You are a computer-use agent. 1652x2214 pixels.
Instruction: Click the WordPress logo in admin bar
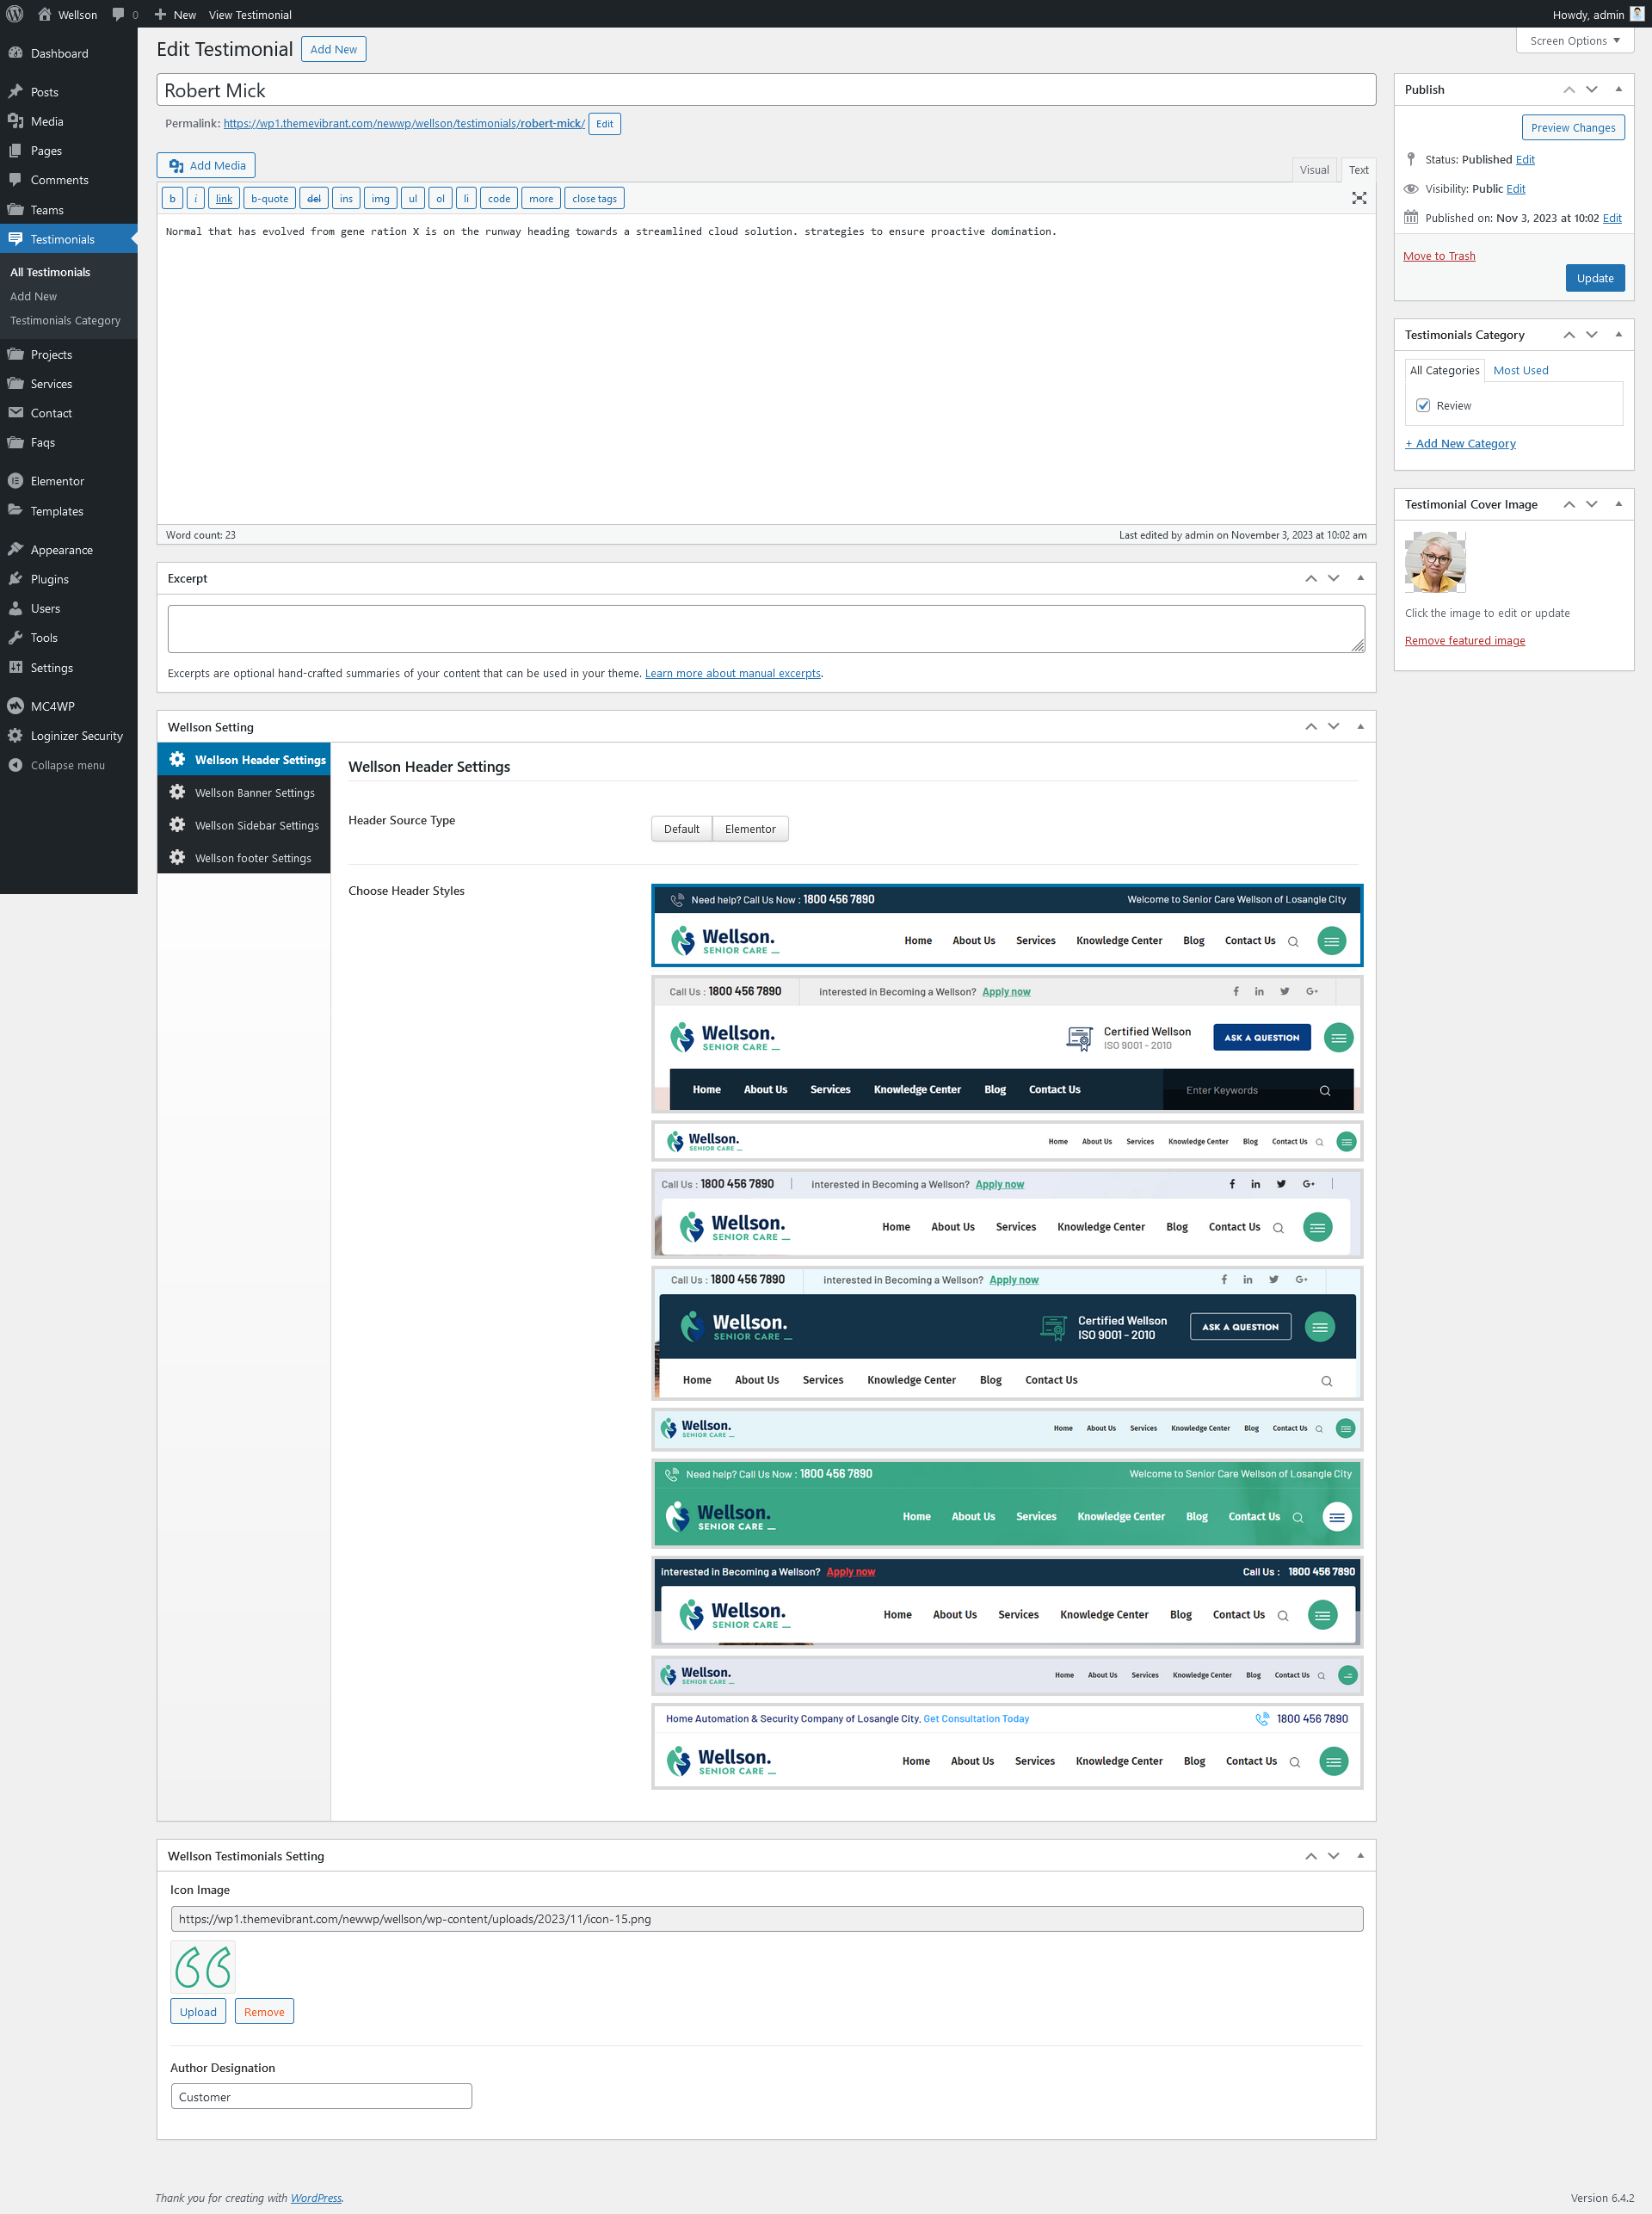point(15,14)
